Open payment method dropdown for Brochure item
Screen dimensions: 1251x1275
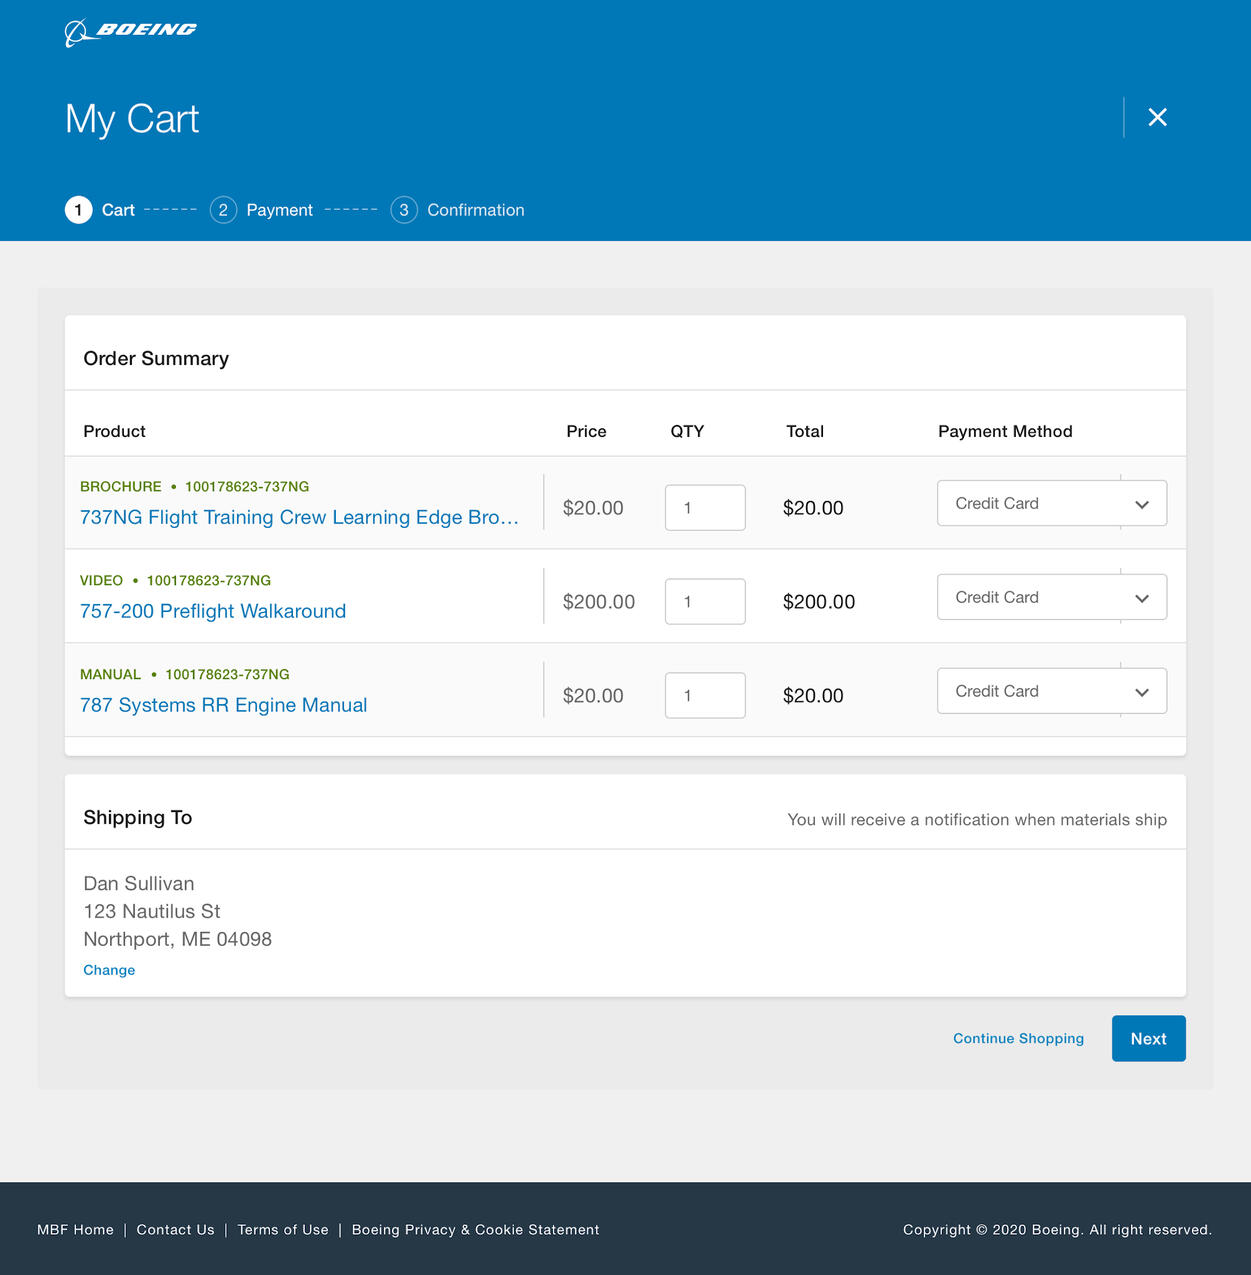point(1051,503)
